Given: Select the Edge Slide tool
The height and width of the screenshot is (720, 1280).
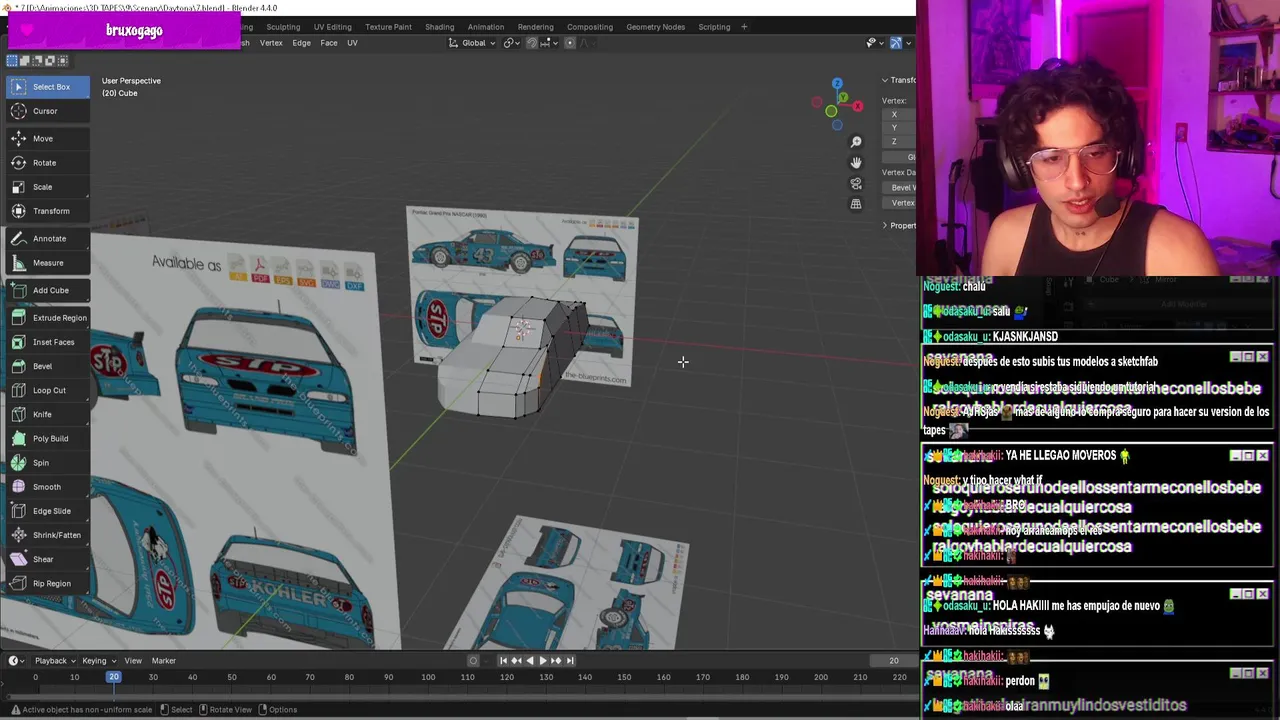Looking at the screenshot, I should click(46, 511).
